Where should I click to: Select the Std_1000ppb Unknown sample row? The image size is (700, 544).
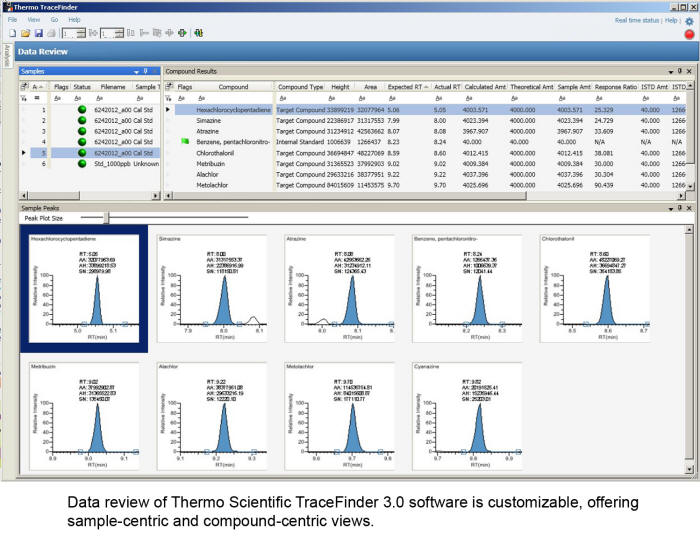[90, 164]
